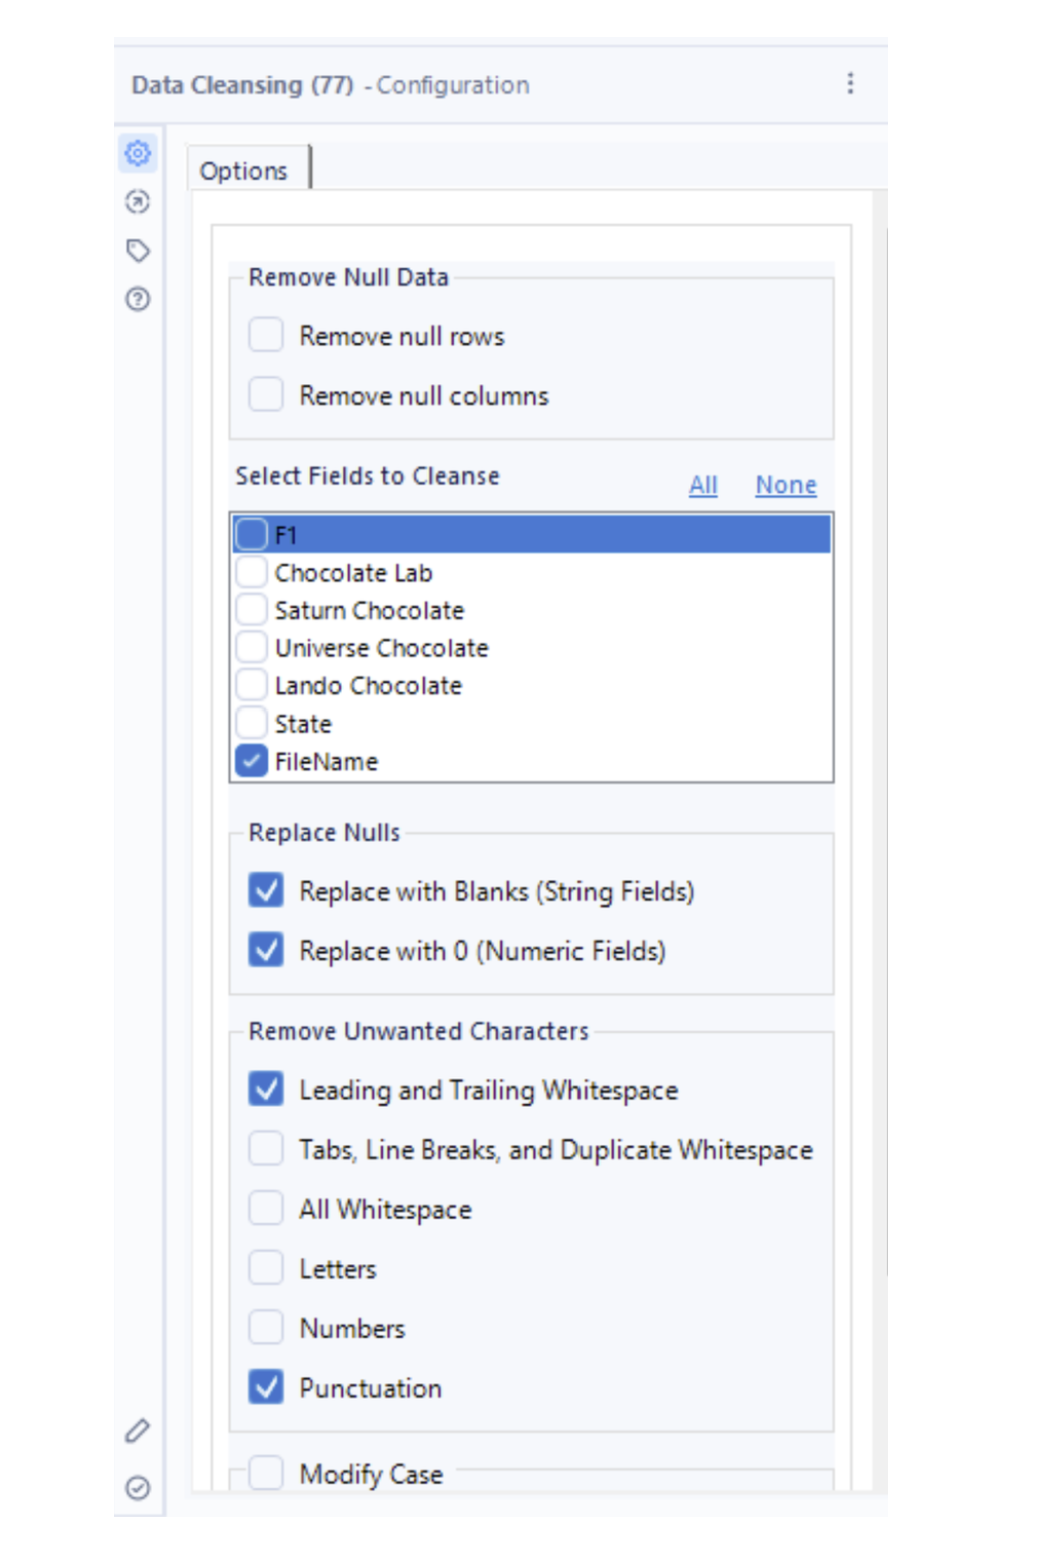The image size is (1038, 1548).
Task: Open the configuration gear icon
Action: tap(138, 153)
